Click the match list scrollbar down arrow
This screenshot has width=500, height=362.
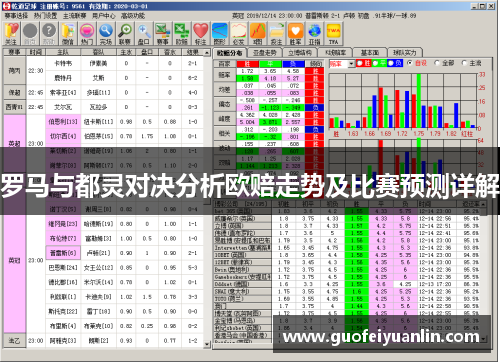(207, 344)
